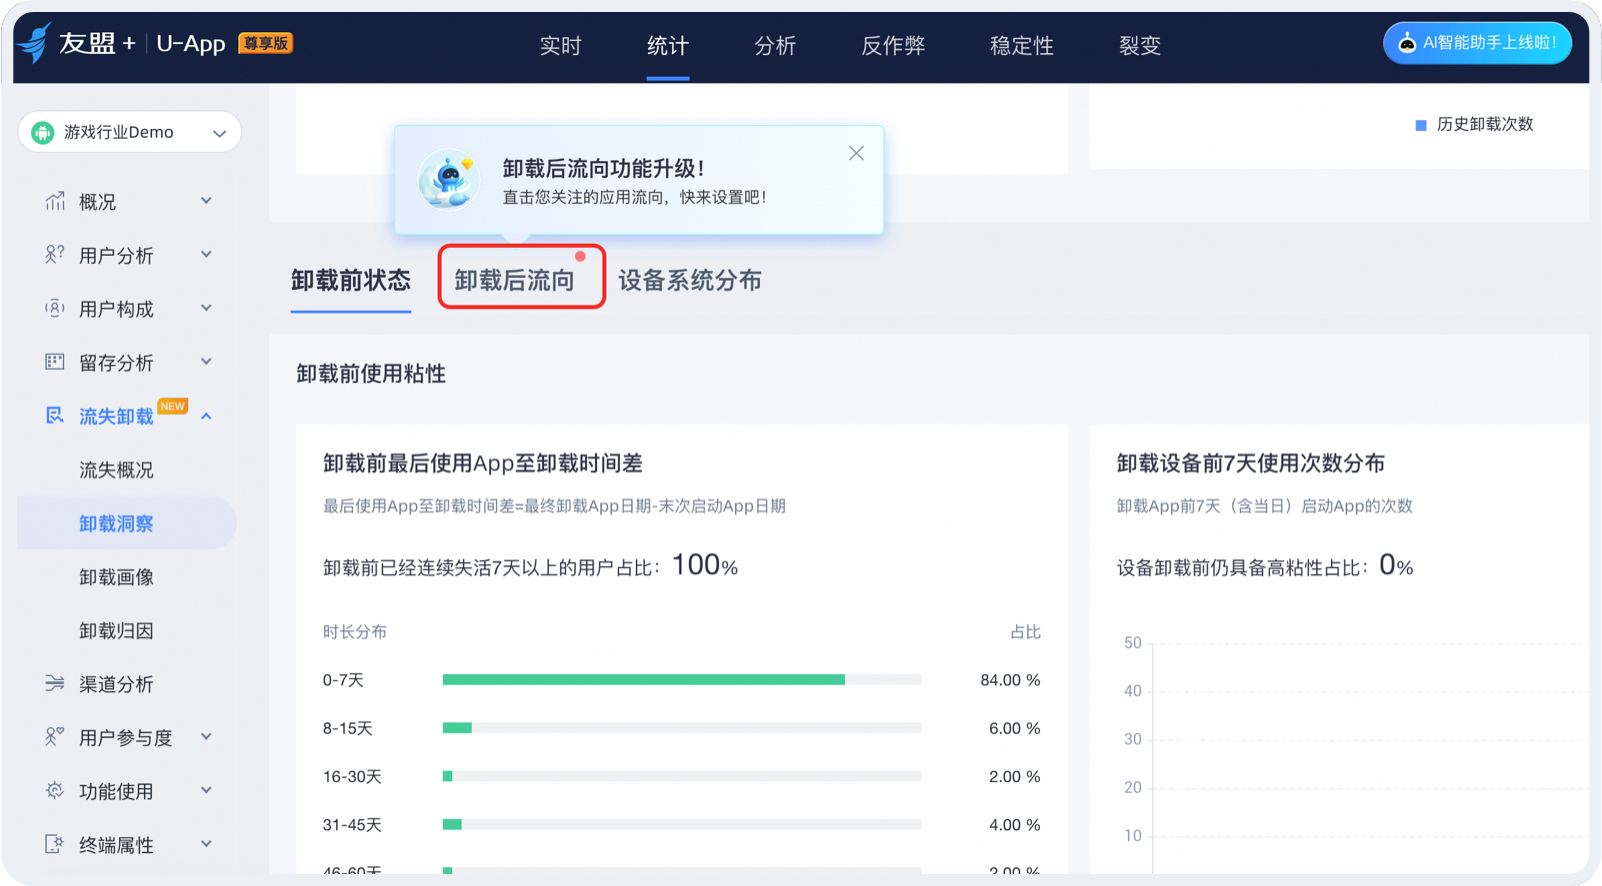This screenshot has height=886, width=1602.
Task: Click the 用户构成 sidebar label
Action: [x=116, y=309]
